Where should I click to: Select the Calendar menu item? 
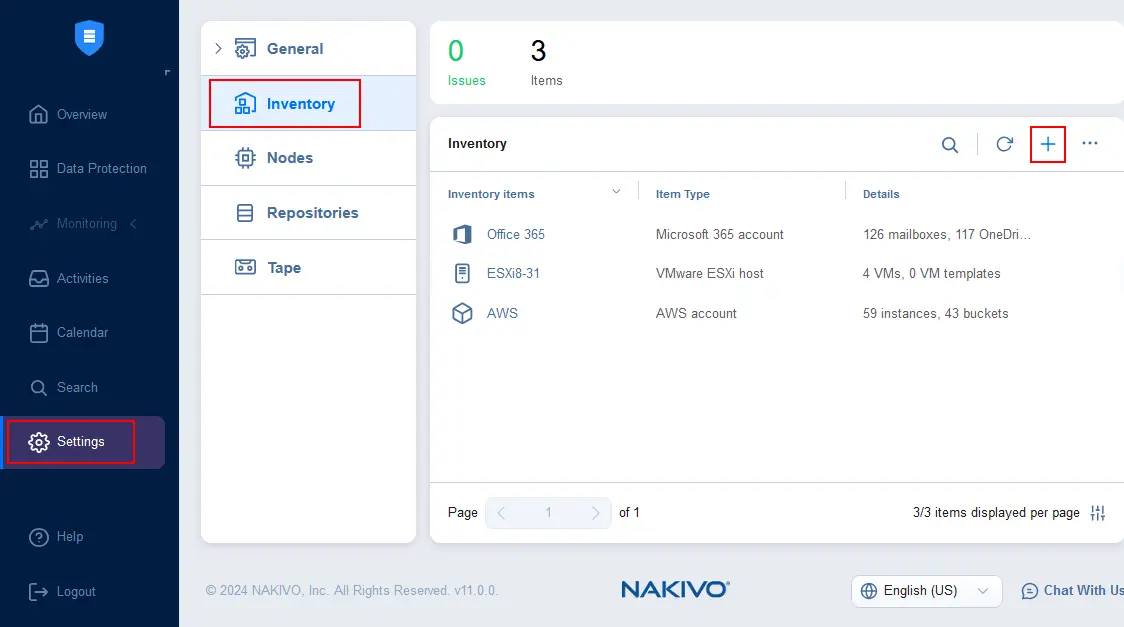click(82, 333)
